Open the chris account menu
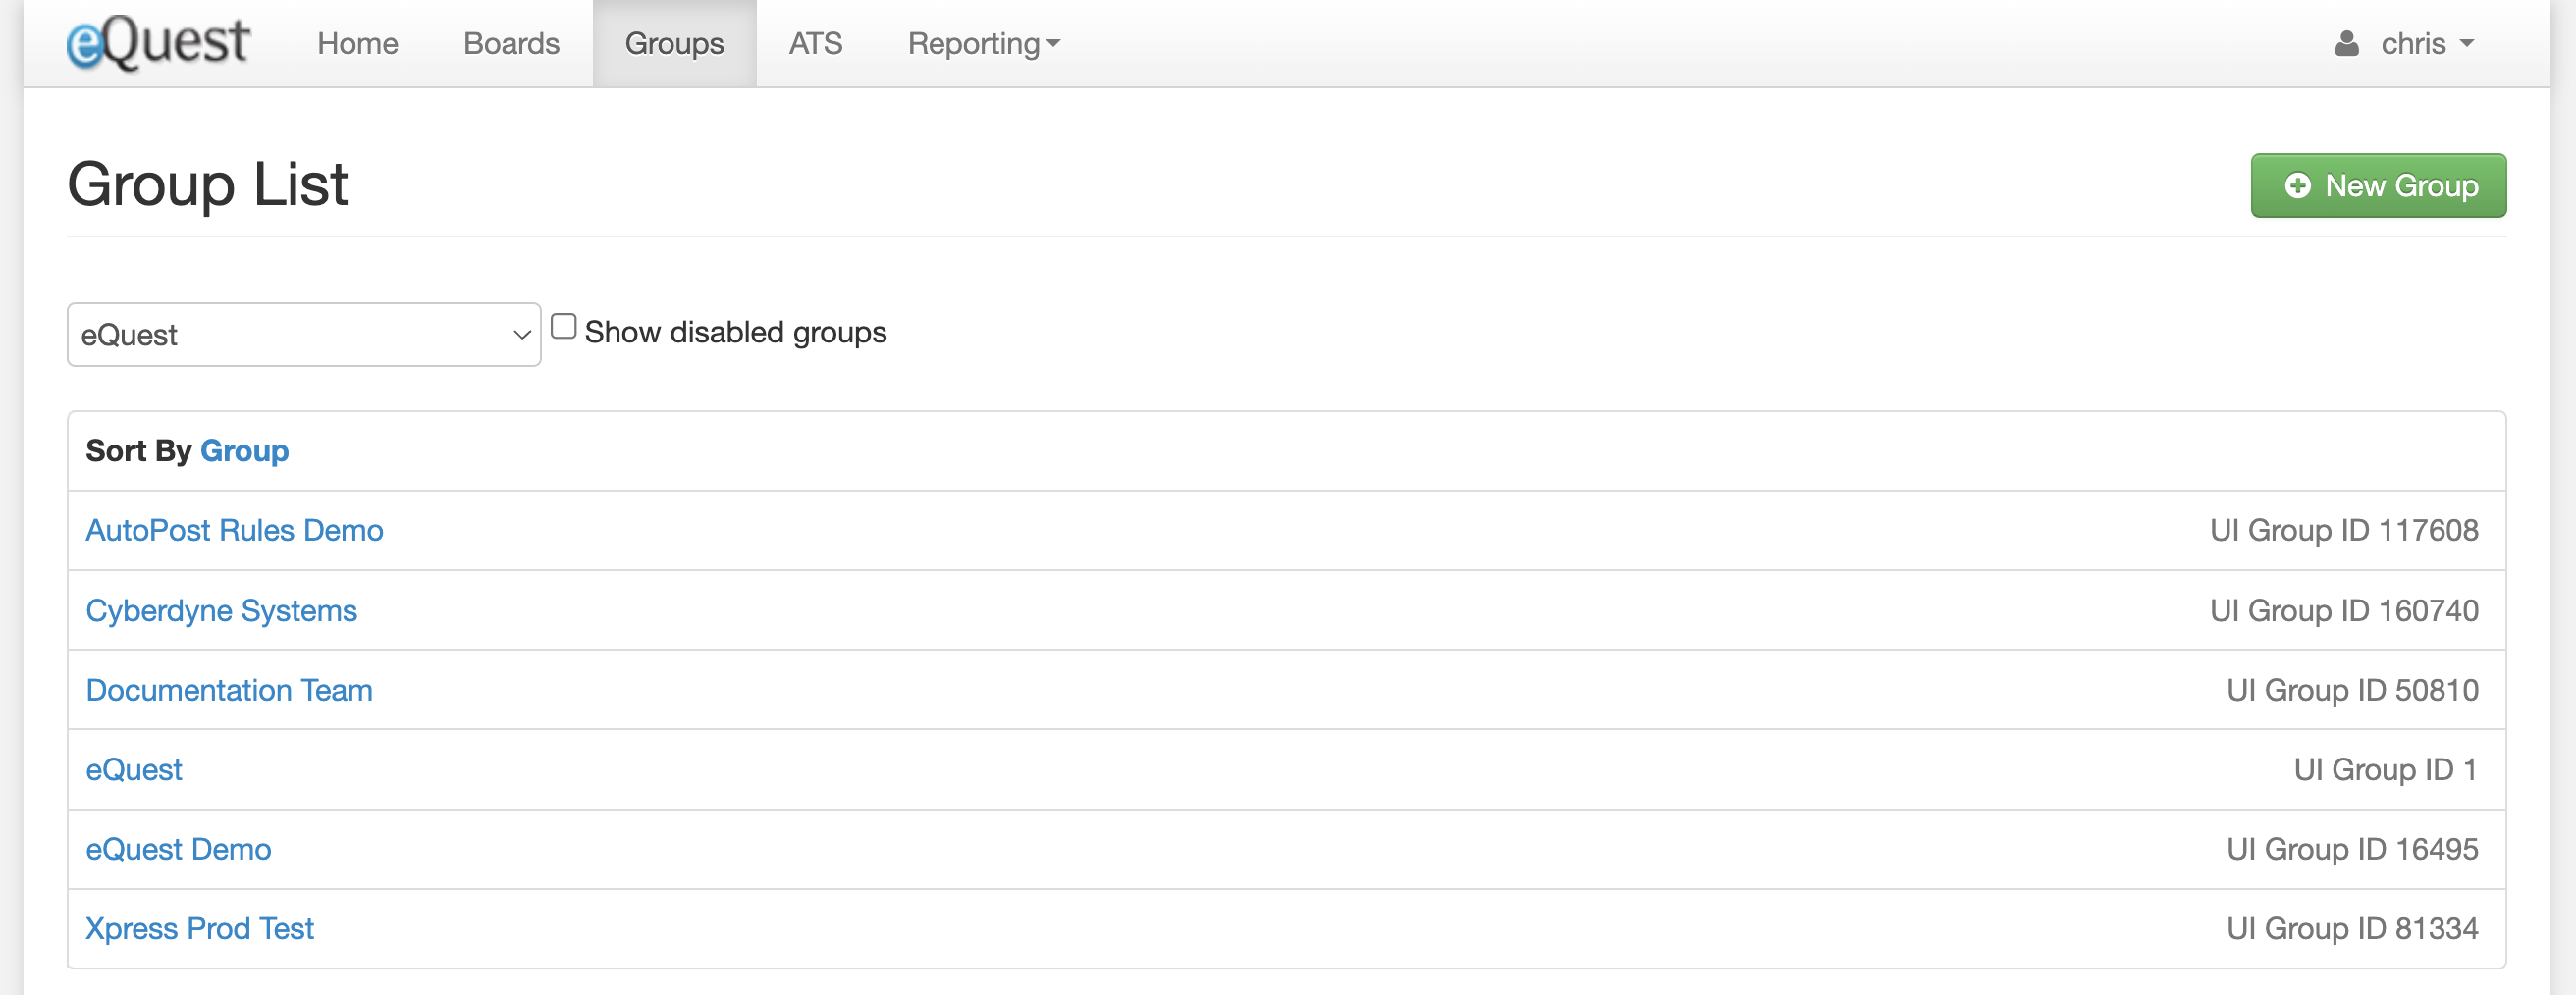 tap(2415, 42)
